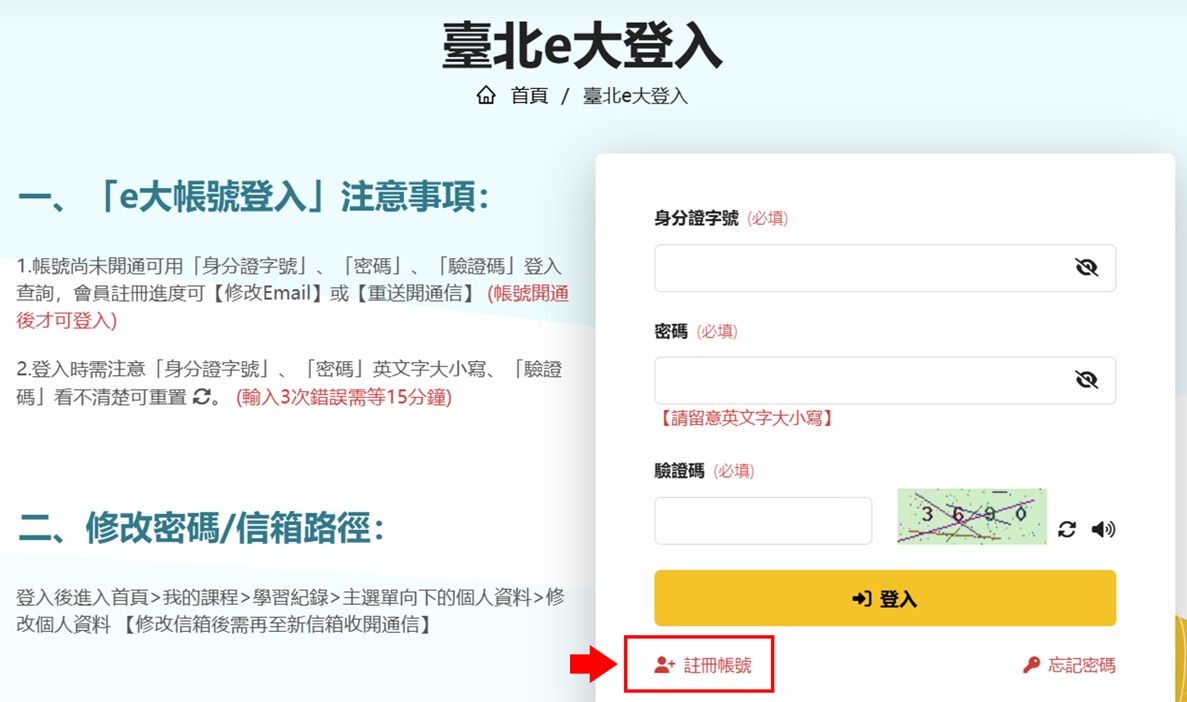The image size is (1187, 702).
Task: Click the key icon beside 忘記密碼
Action: pos(1031,665)
